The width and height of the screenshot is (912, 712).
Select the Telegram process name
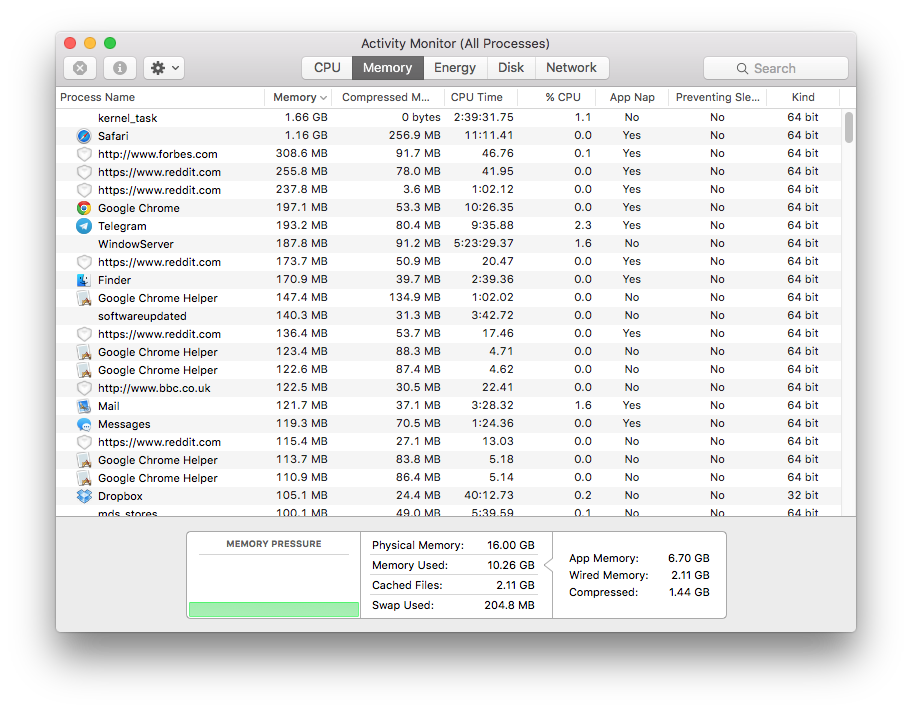[x=122, y=226]
